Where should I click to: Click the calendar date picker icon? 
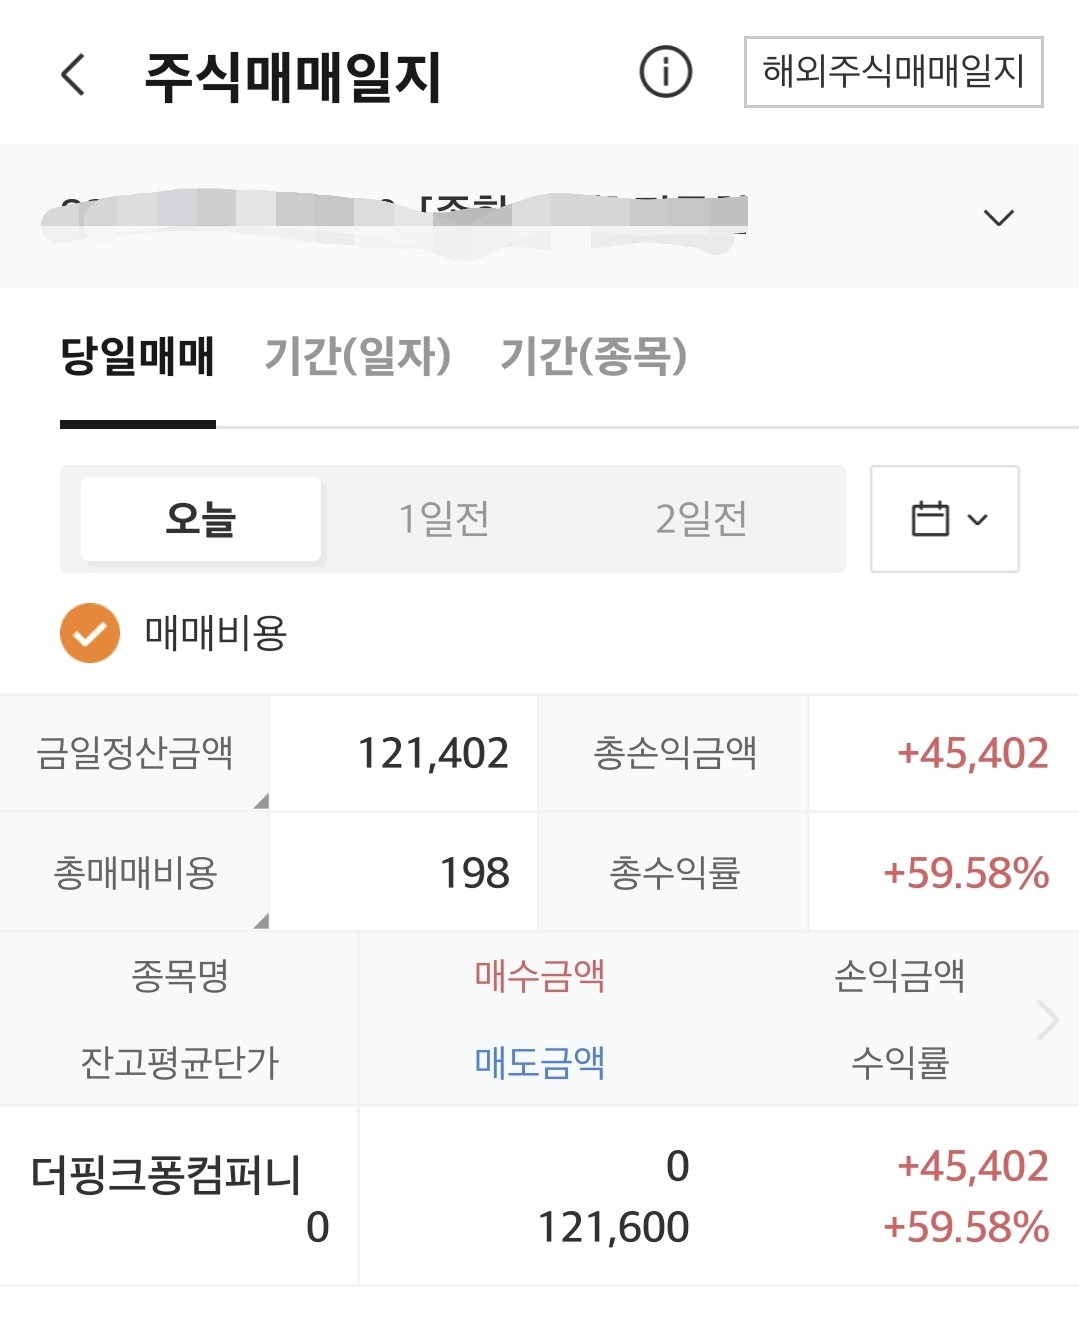(930, 519)
